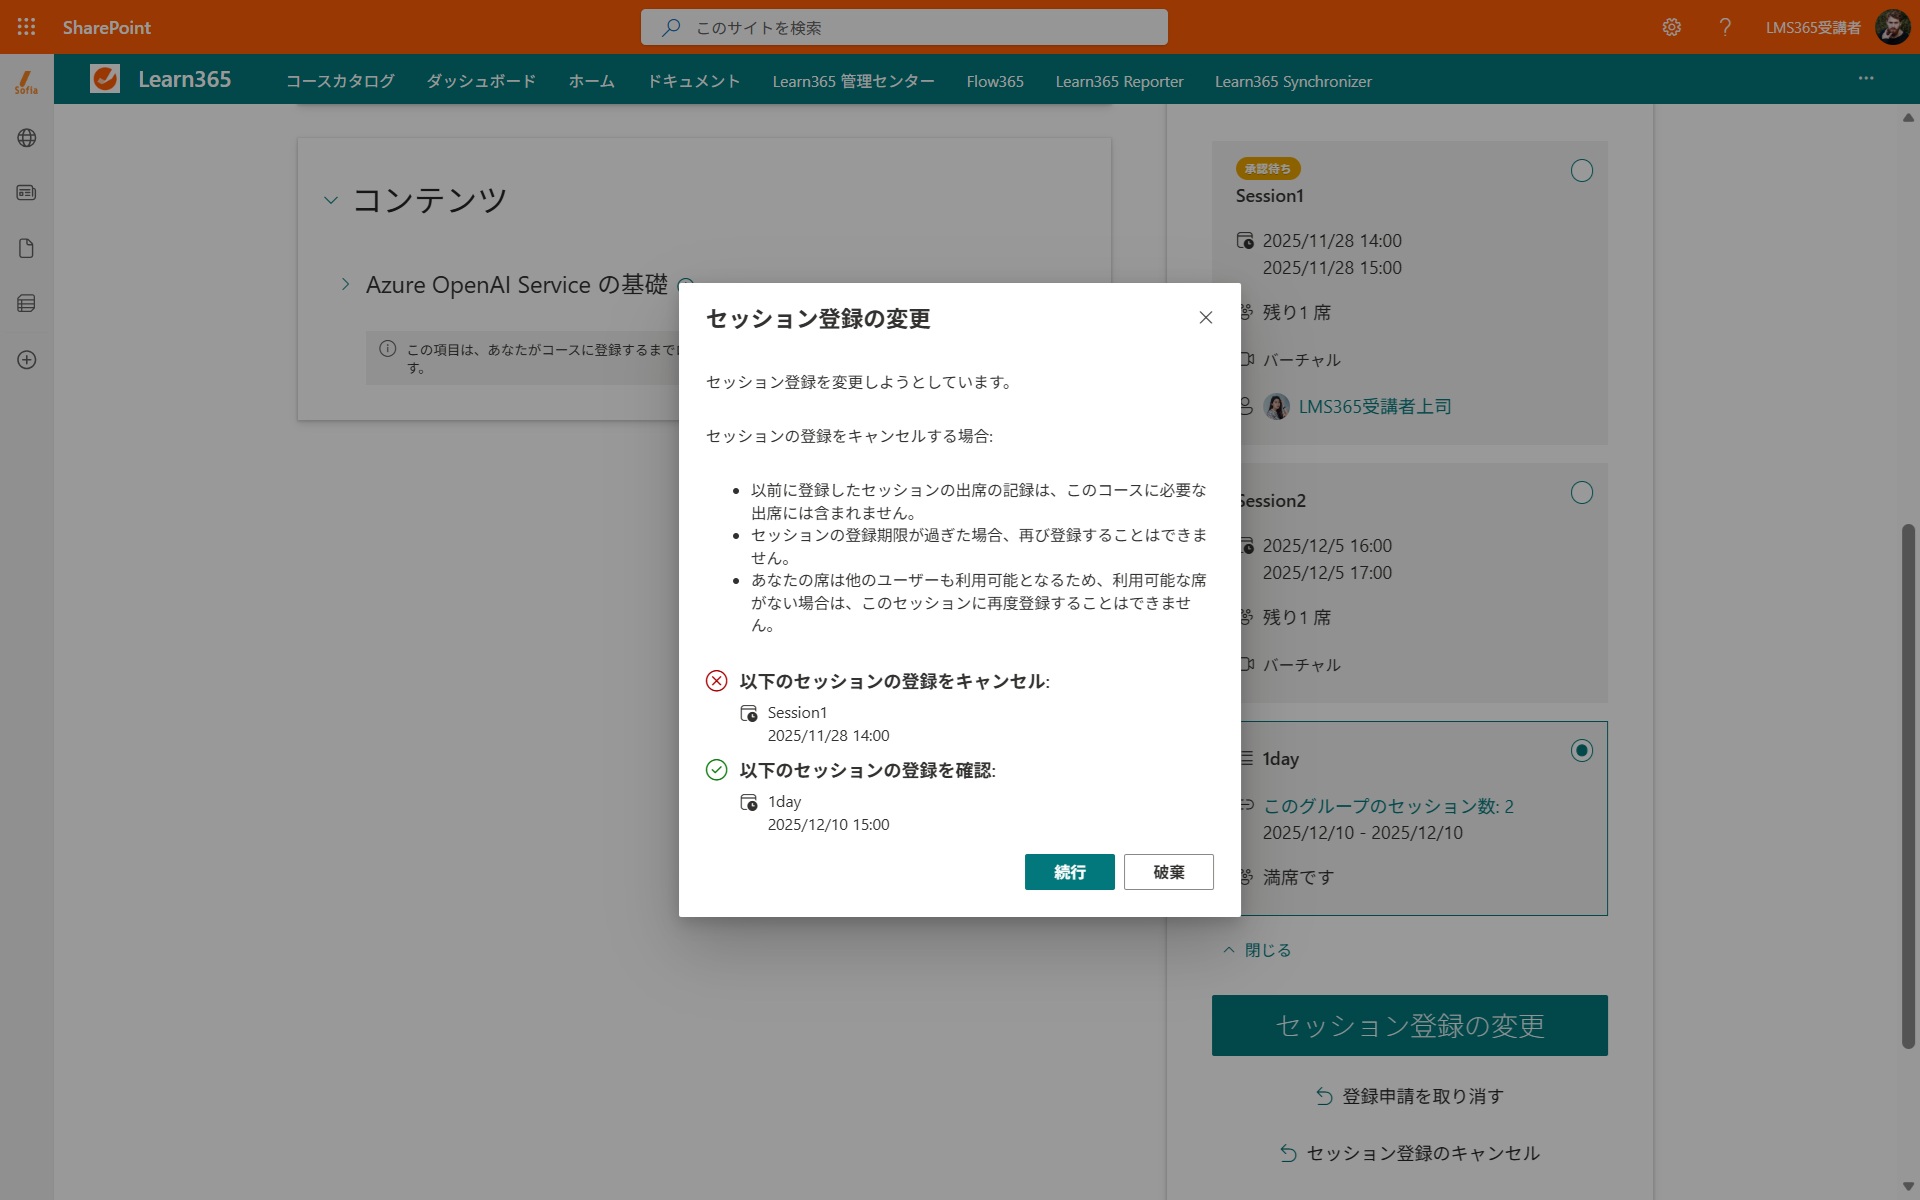Click the 2025/12/5 16:00 date in Session2
Screen dimensions: 1920x1200
pyautogui.click(x=1327, y=545)
